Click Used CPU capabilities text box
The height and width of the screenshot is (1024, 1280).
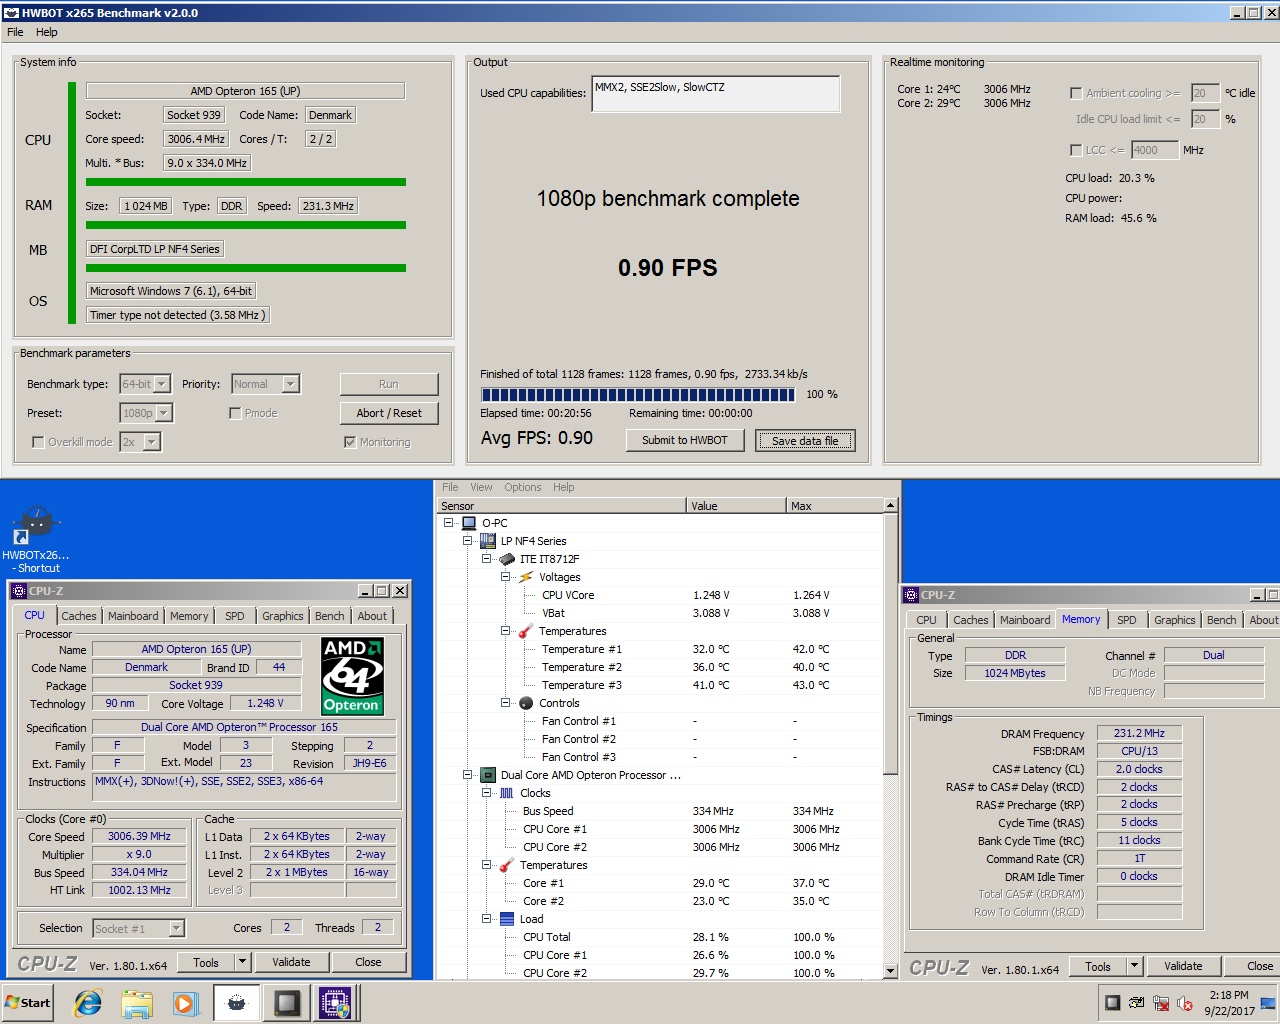(716, 94)
